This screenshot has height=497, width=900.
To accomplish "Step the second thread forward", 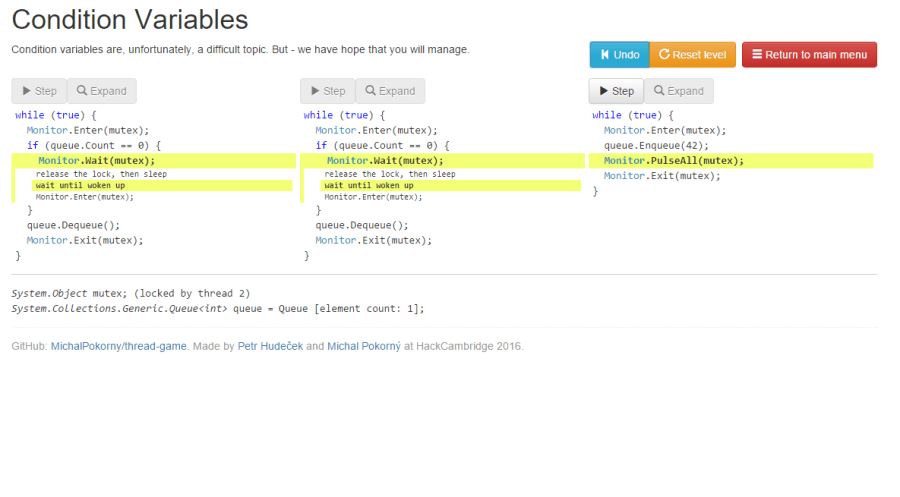I will 328,91.
